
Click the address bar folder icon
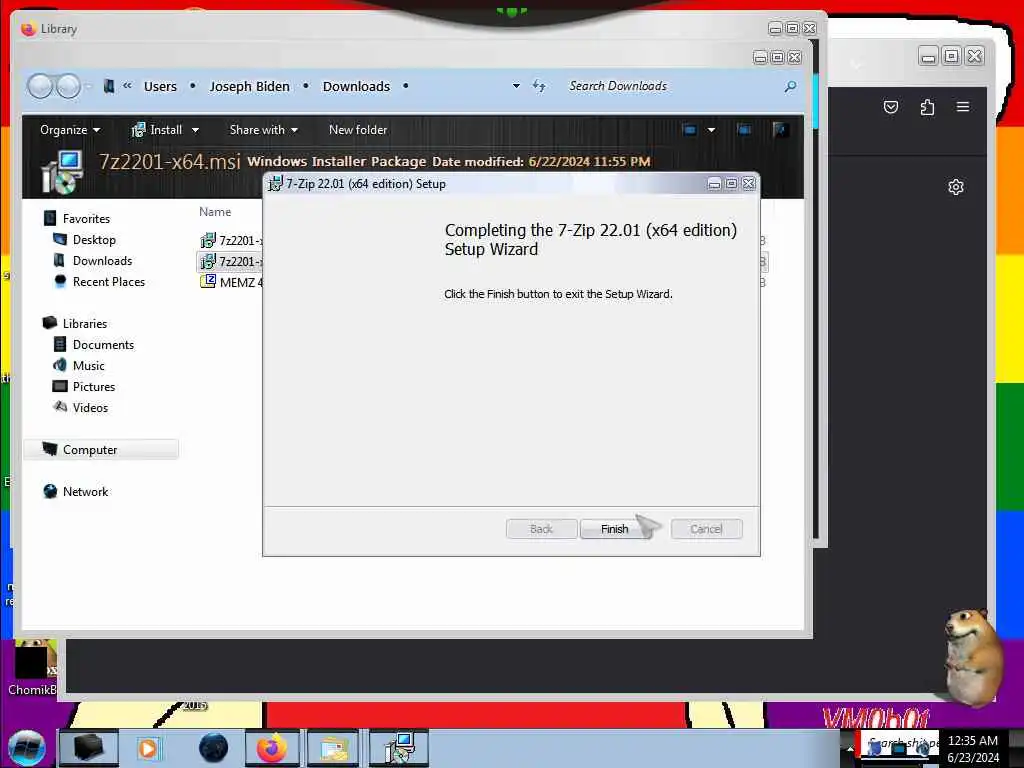(109, 86)
